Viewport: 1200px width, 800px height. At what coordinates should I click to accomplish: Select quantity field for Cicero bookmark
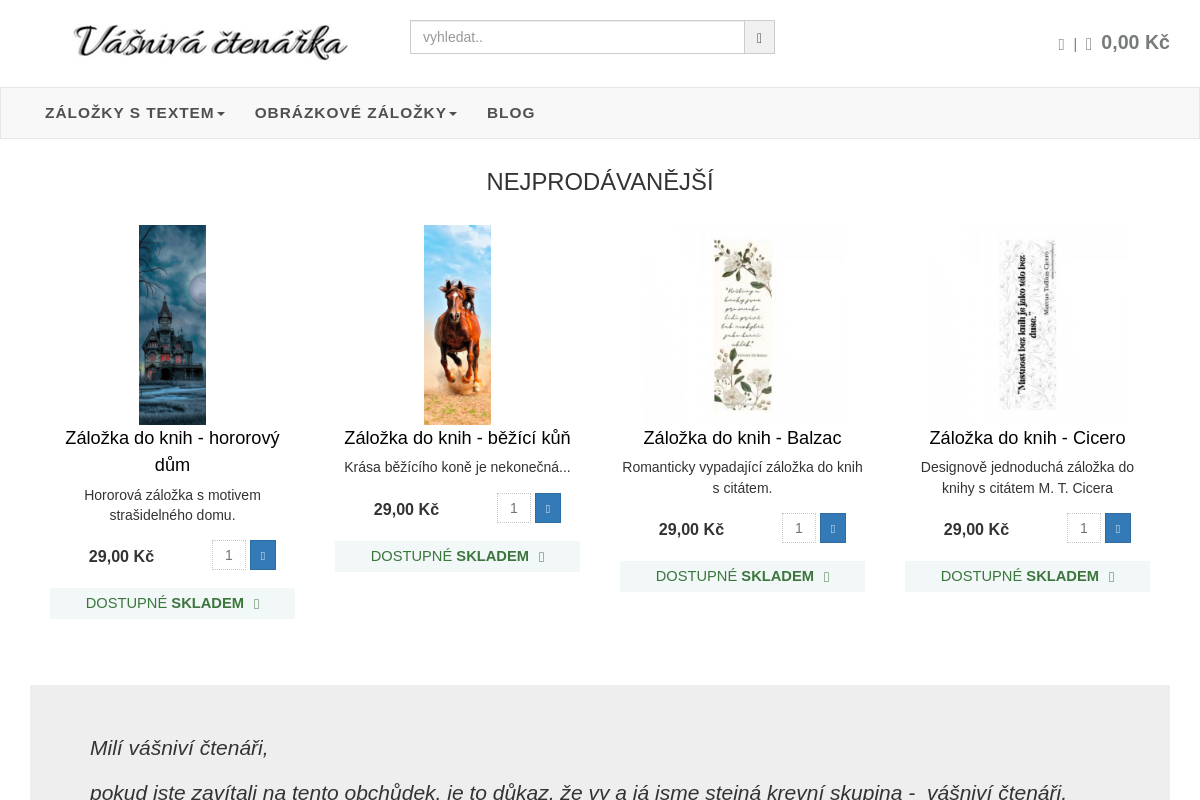coord(1084,528)
